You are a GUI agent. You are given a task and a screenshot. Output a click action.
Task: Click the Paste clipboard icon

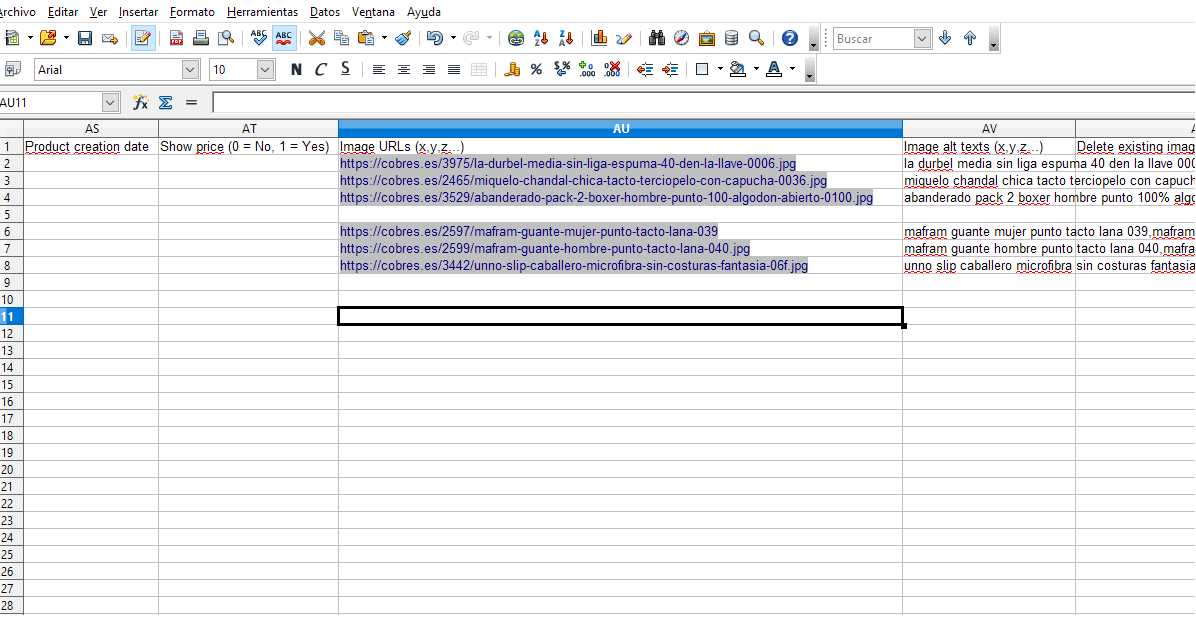[367, 38]
